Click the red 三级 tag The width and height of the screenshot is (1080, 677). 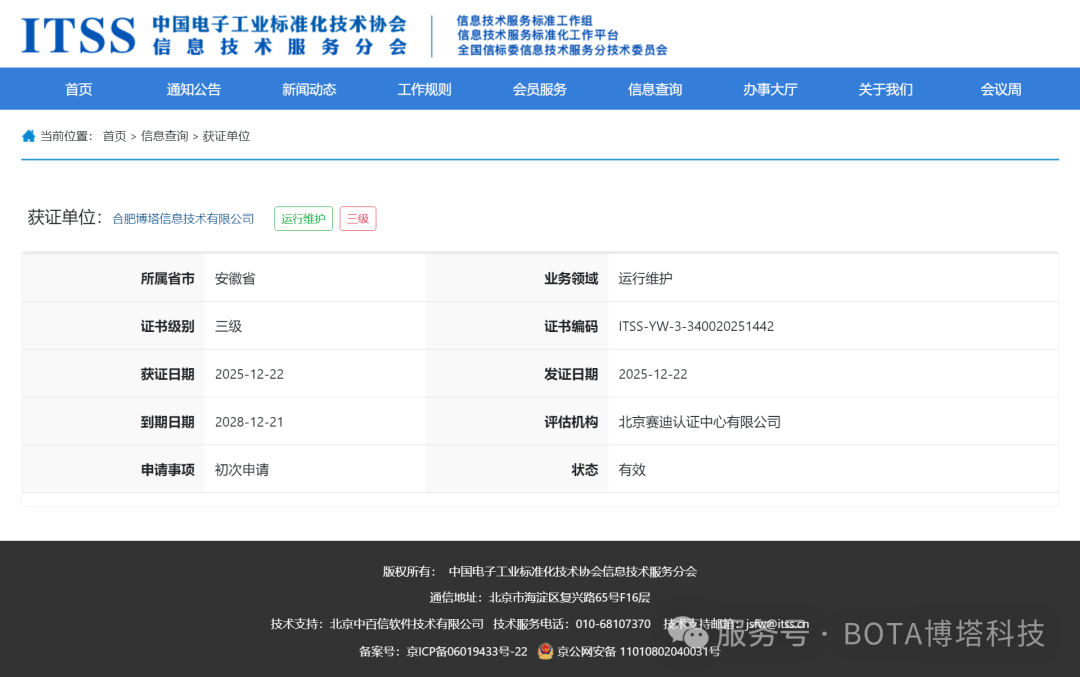[358, 219]
